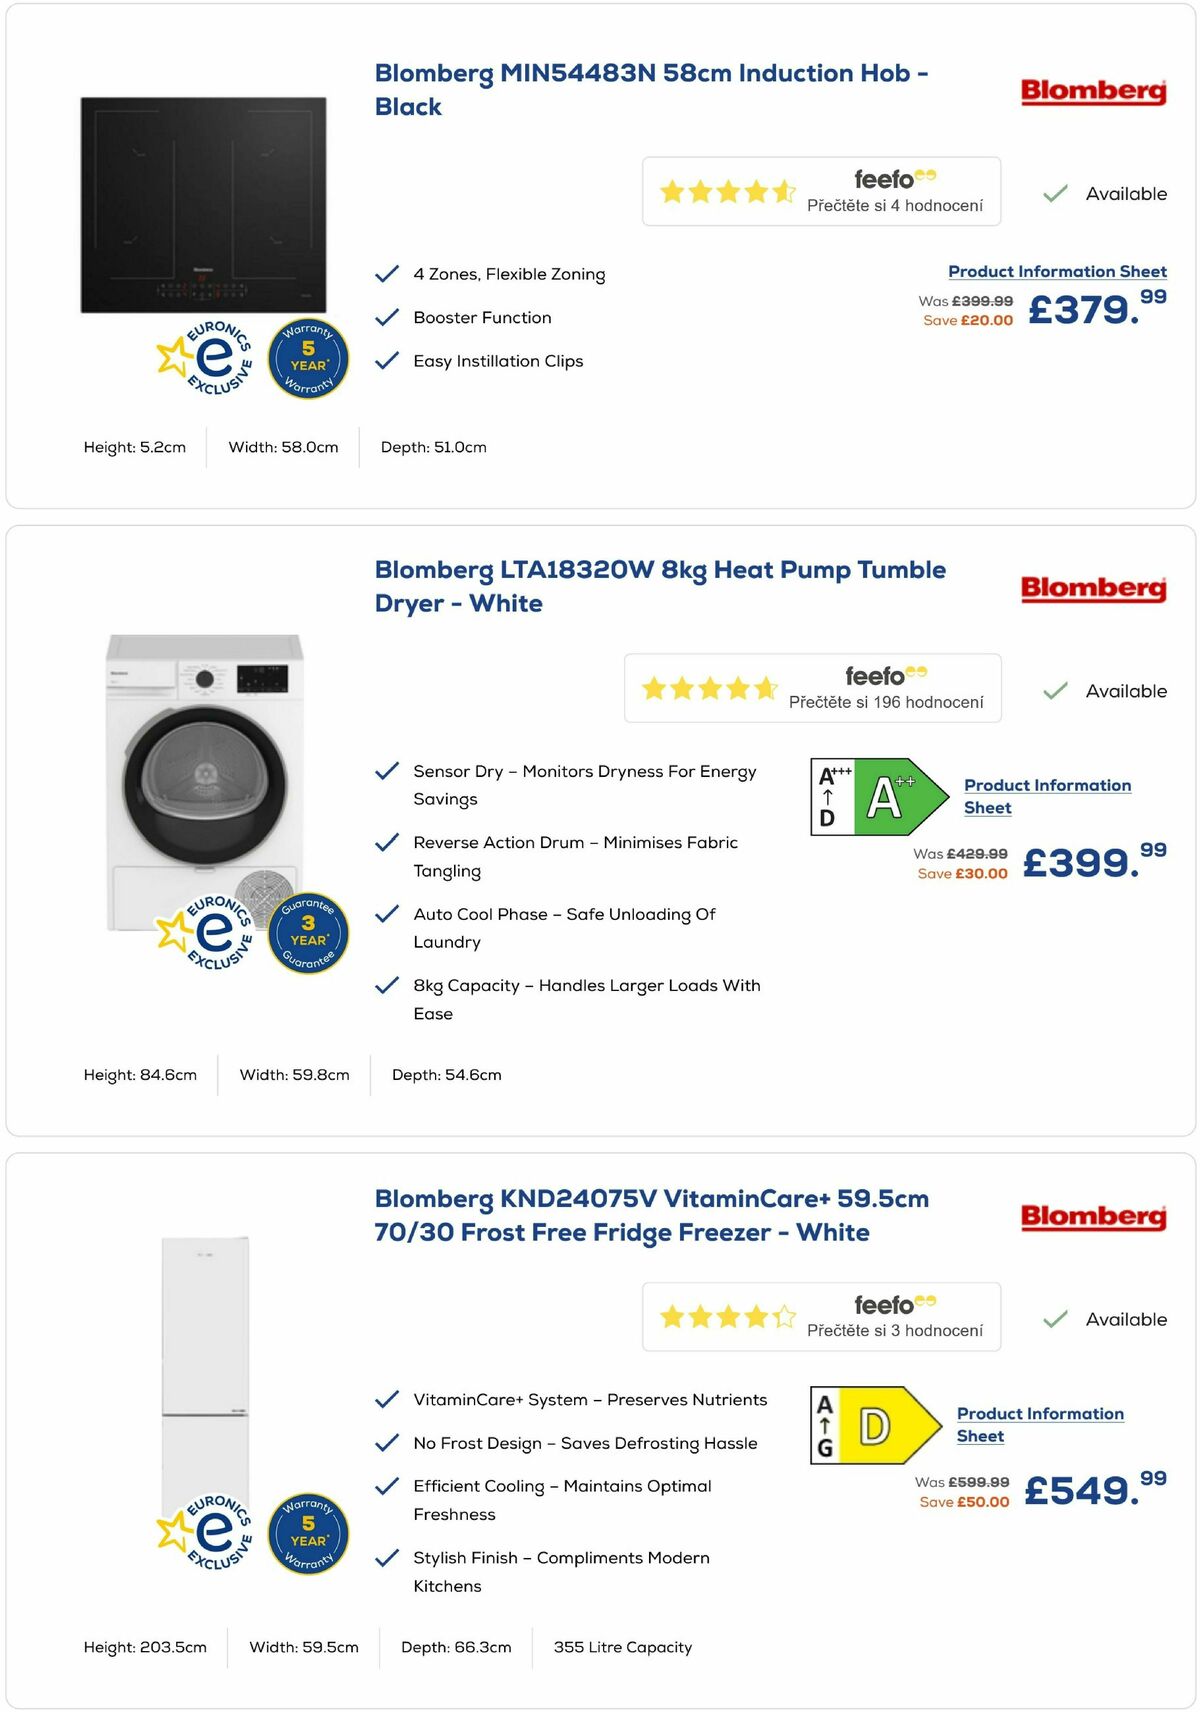Select the checkmark beside Sensor Dry feature

coord(387,771)
